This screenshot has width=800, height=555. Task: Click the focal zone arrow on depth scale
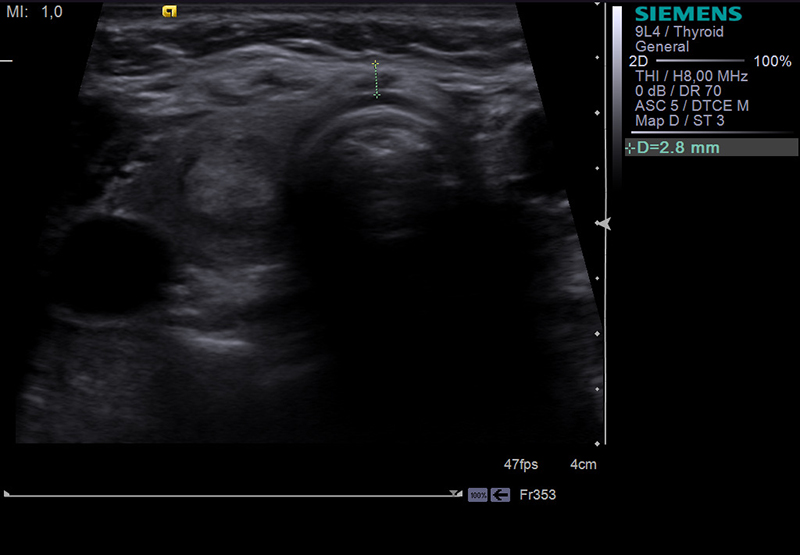pyautogui.click(x=603, y=223)
